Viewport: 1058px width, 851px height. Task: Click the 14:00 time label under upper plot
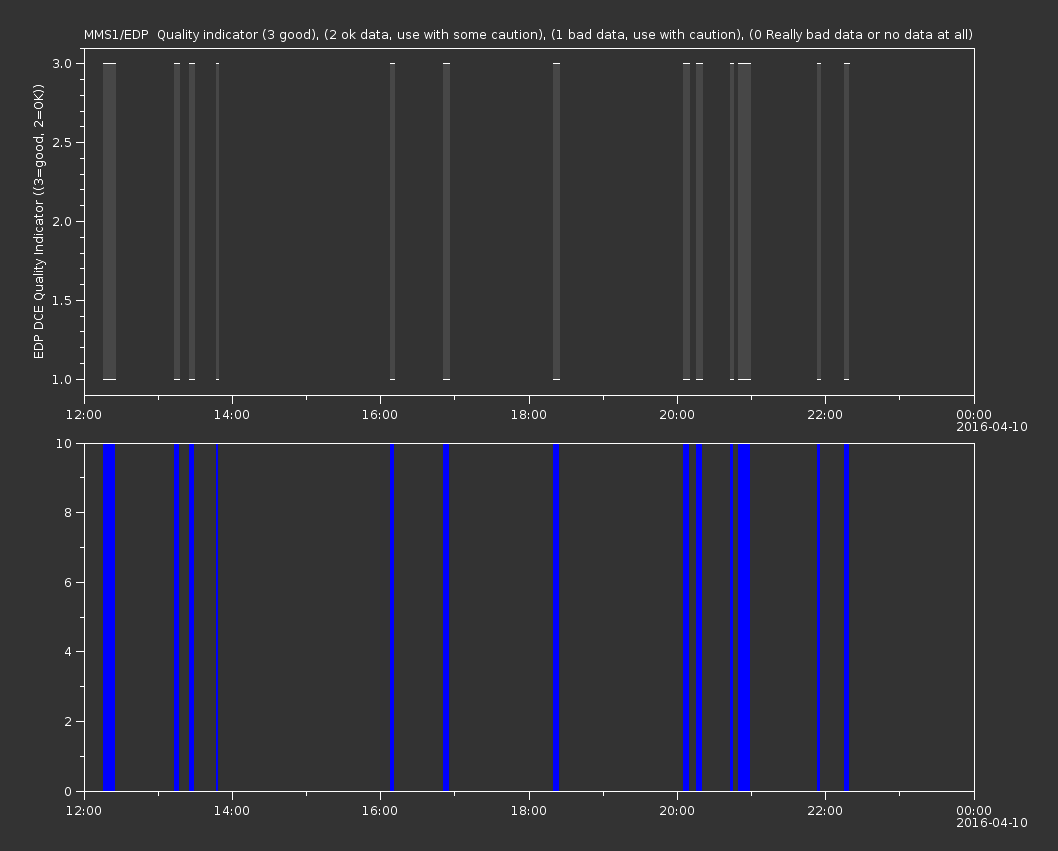tap(232, 414)
